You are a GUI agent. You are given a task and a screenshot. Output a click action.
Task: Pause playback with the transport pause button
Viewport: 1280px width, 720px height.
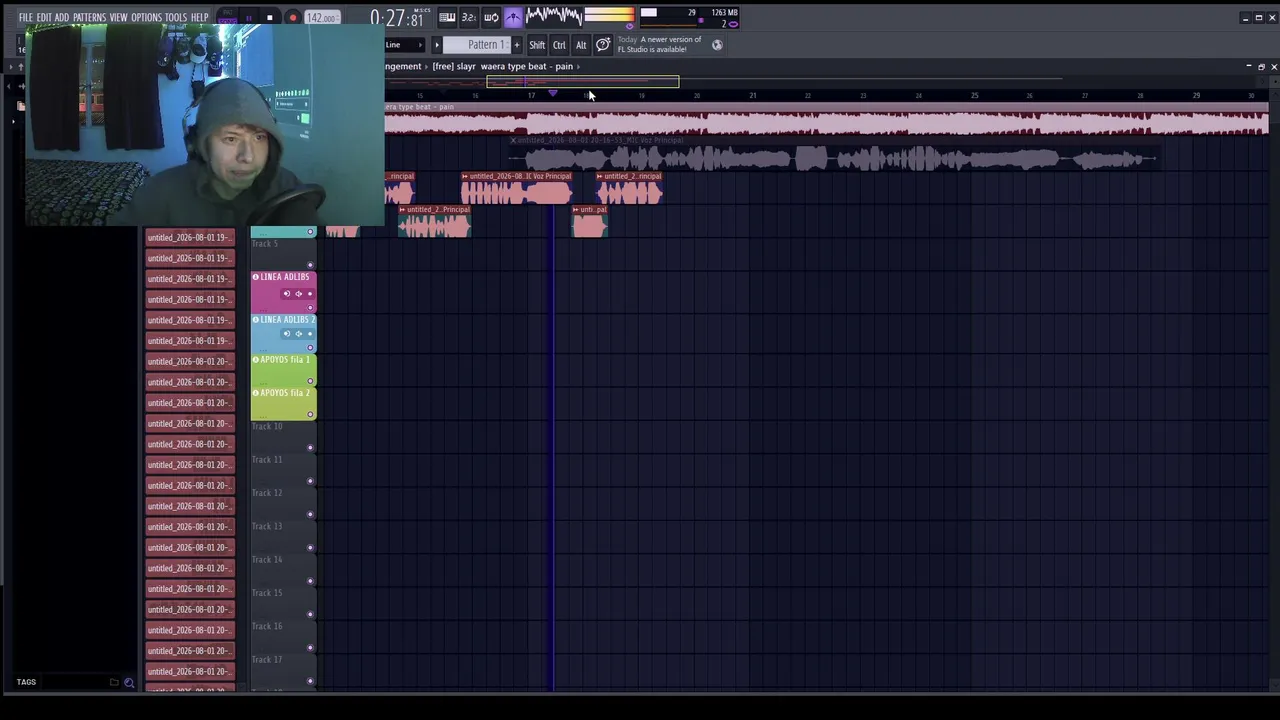248,18
